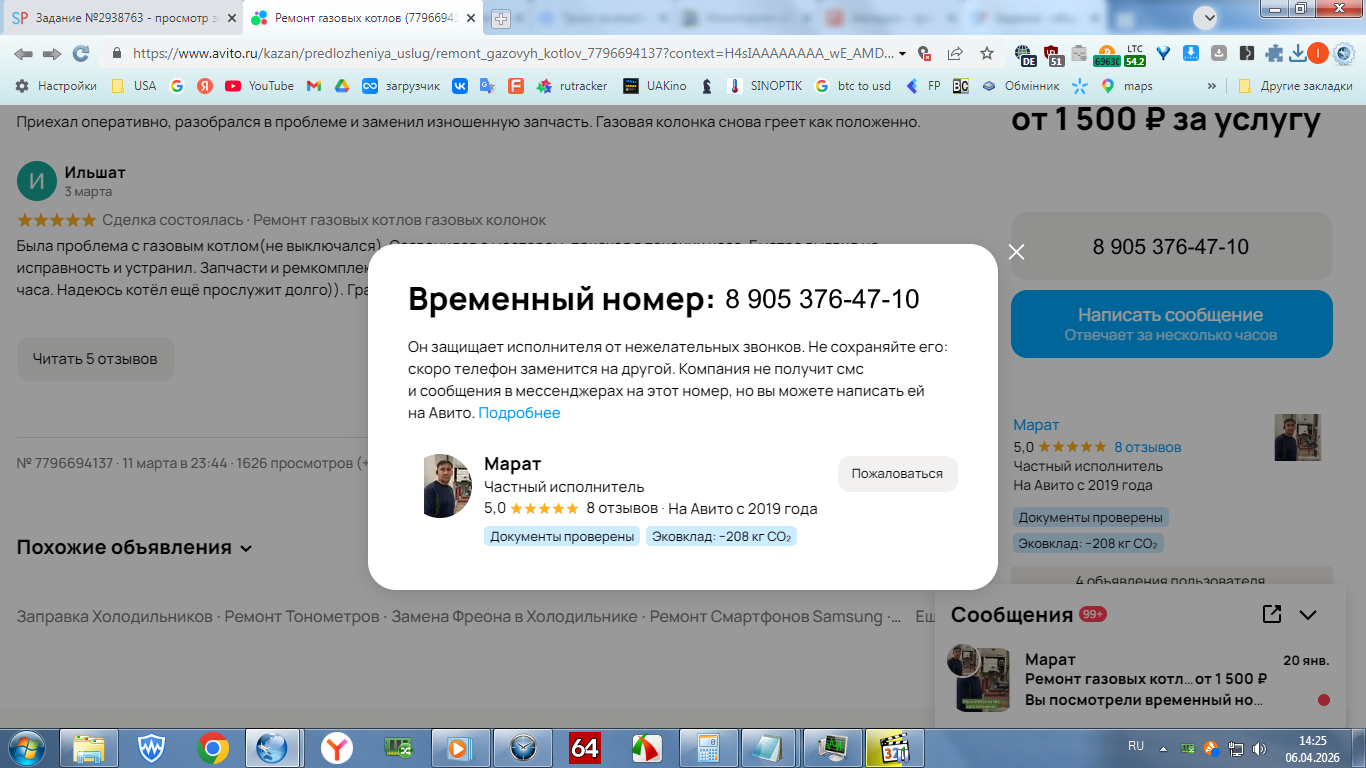
Task: Open the volume control in tray
Action: coord(1258,747)
